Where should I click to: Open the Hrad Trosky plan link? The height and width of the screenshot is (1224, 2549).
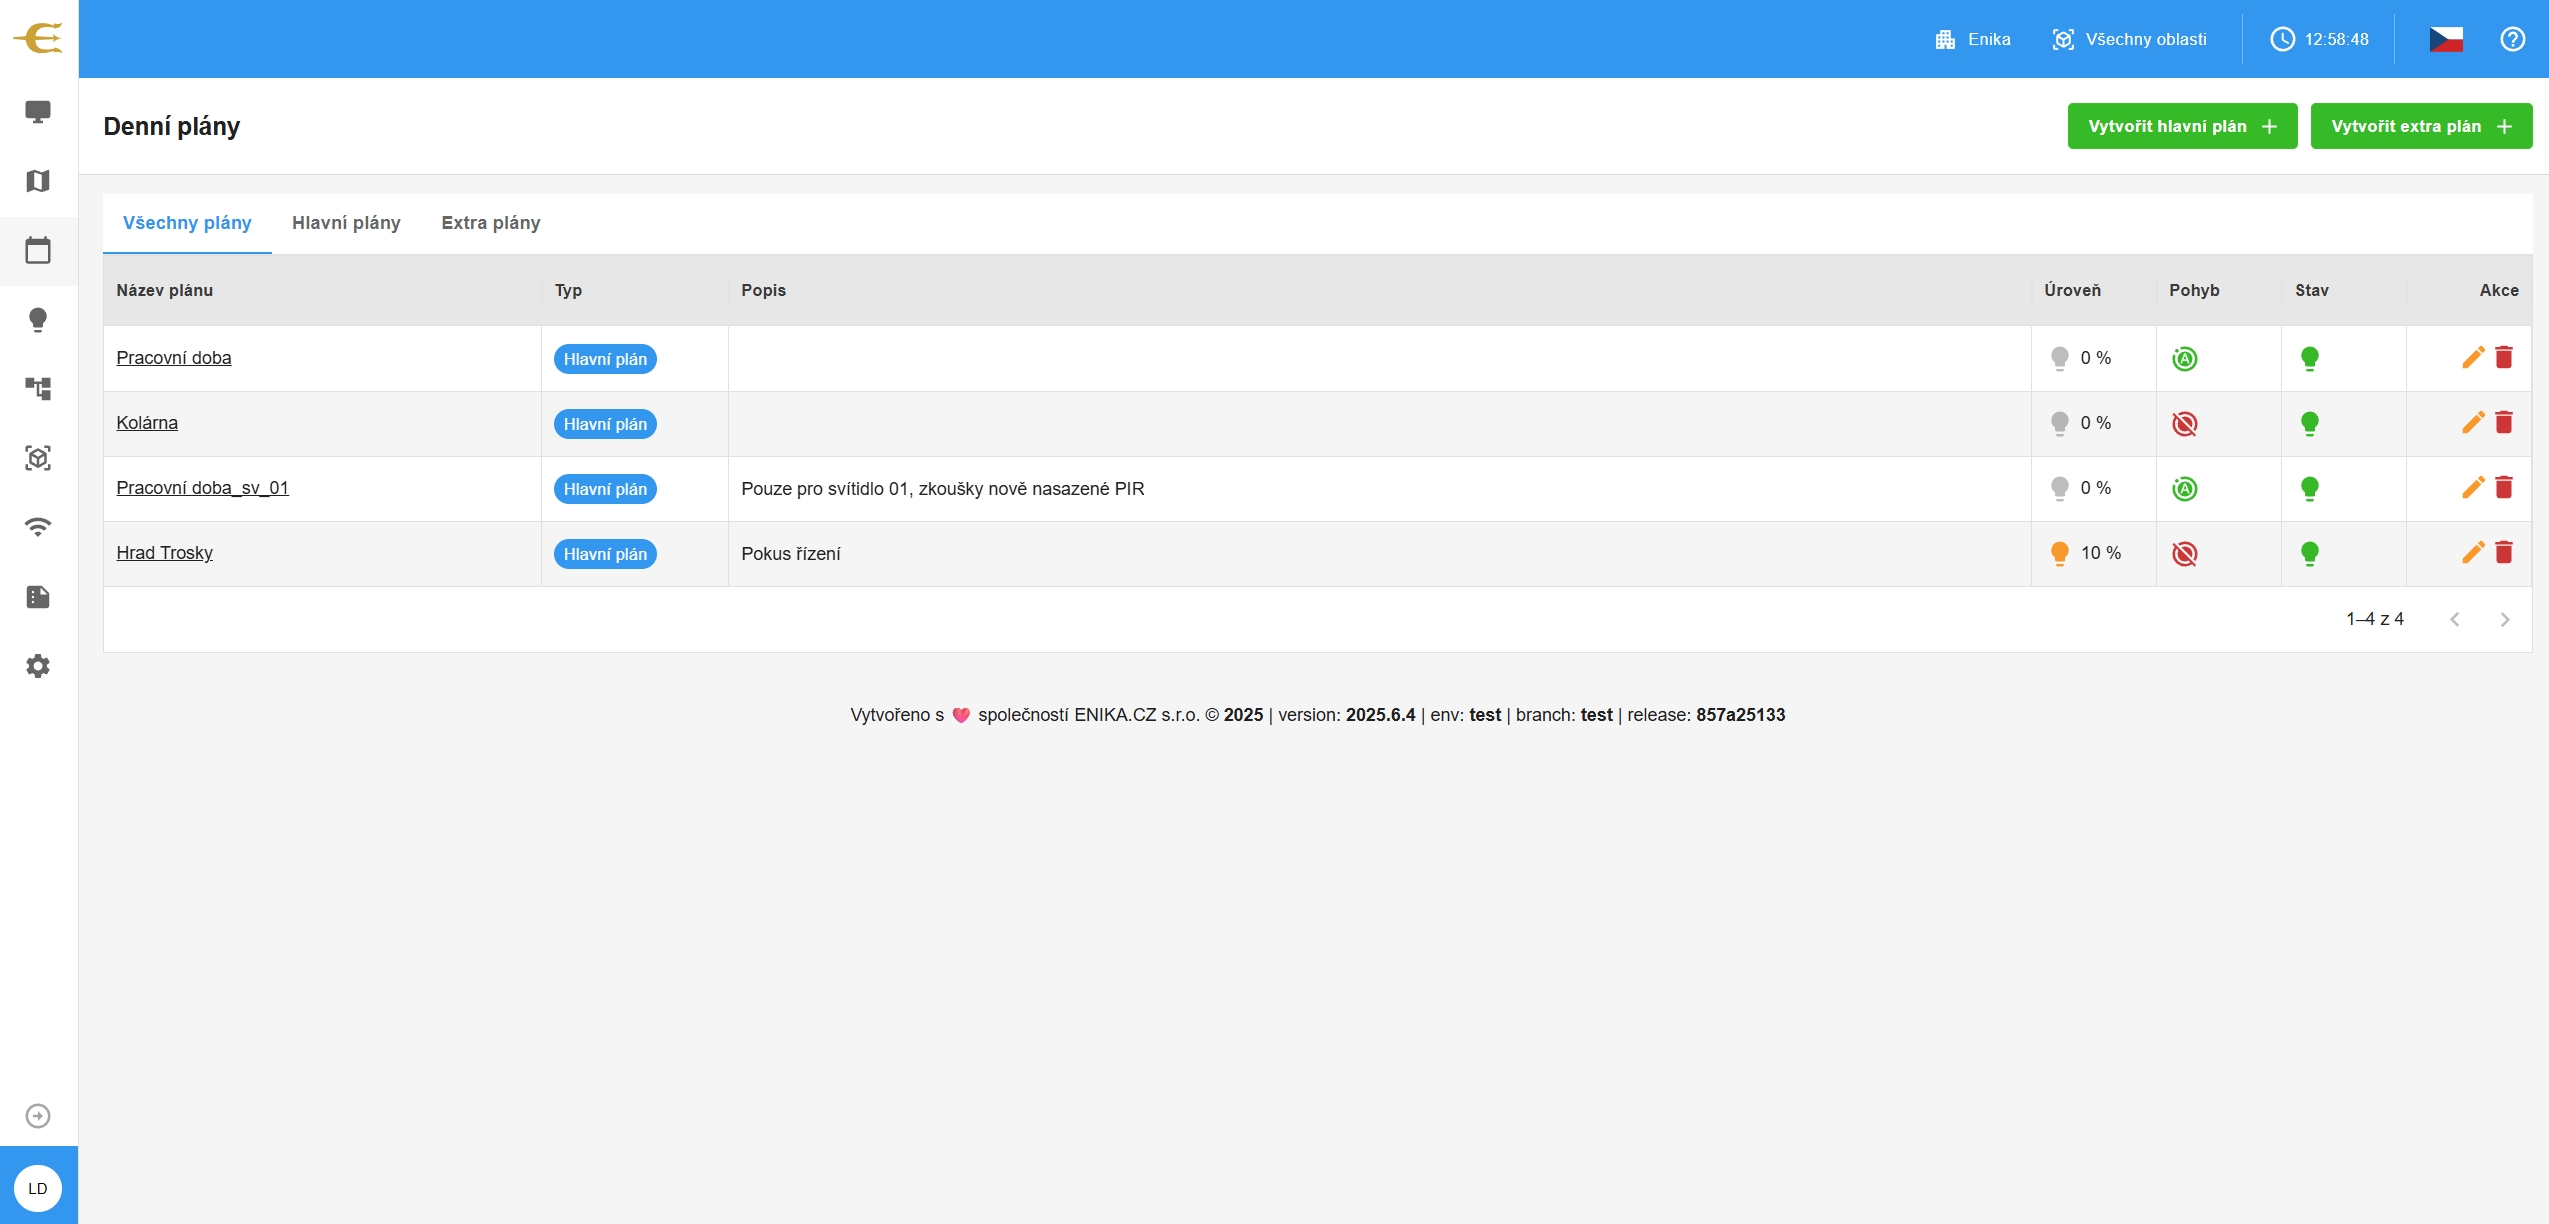pos(164,553)
